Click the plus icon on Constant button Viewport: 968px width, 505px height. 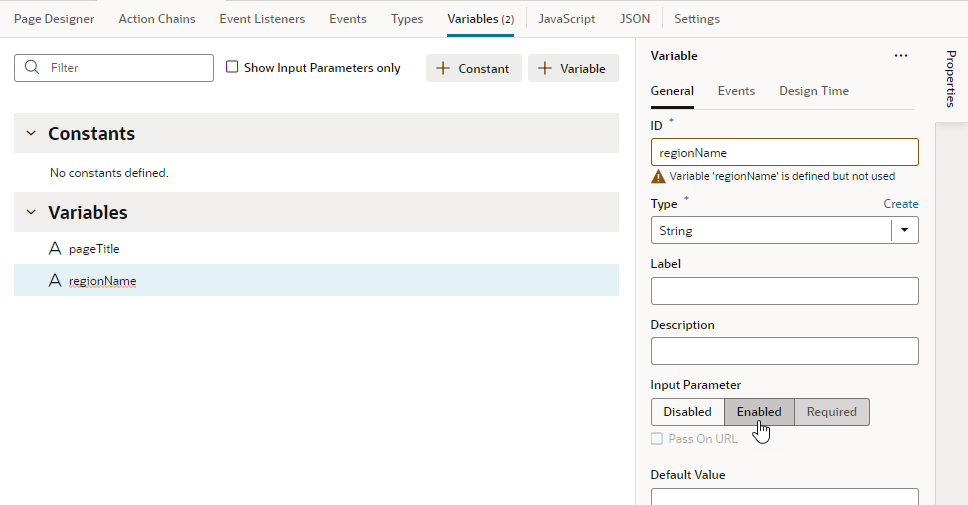pos(444,68)
